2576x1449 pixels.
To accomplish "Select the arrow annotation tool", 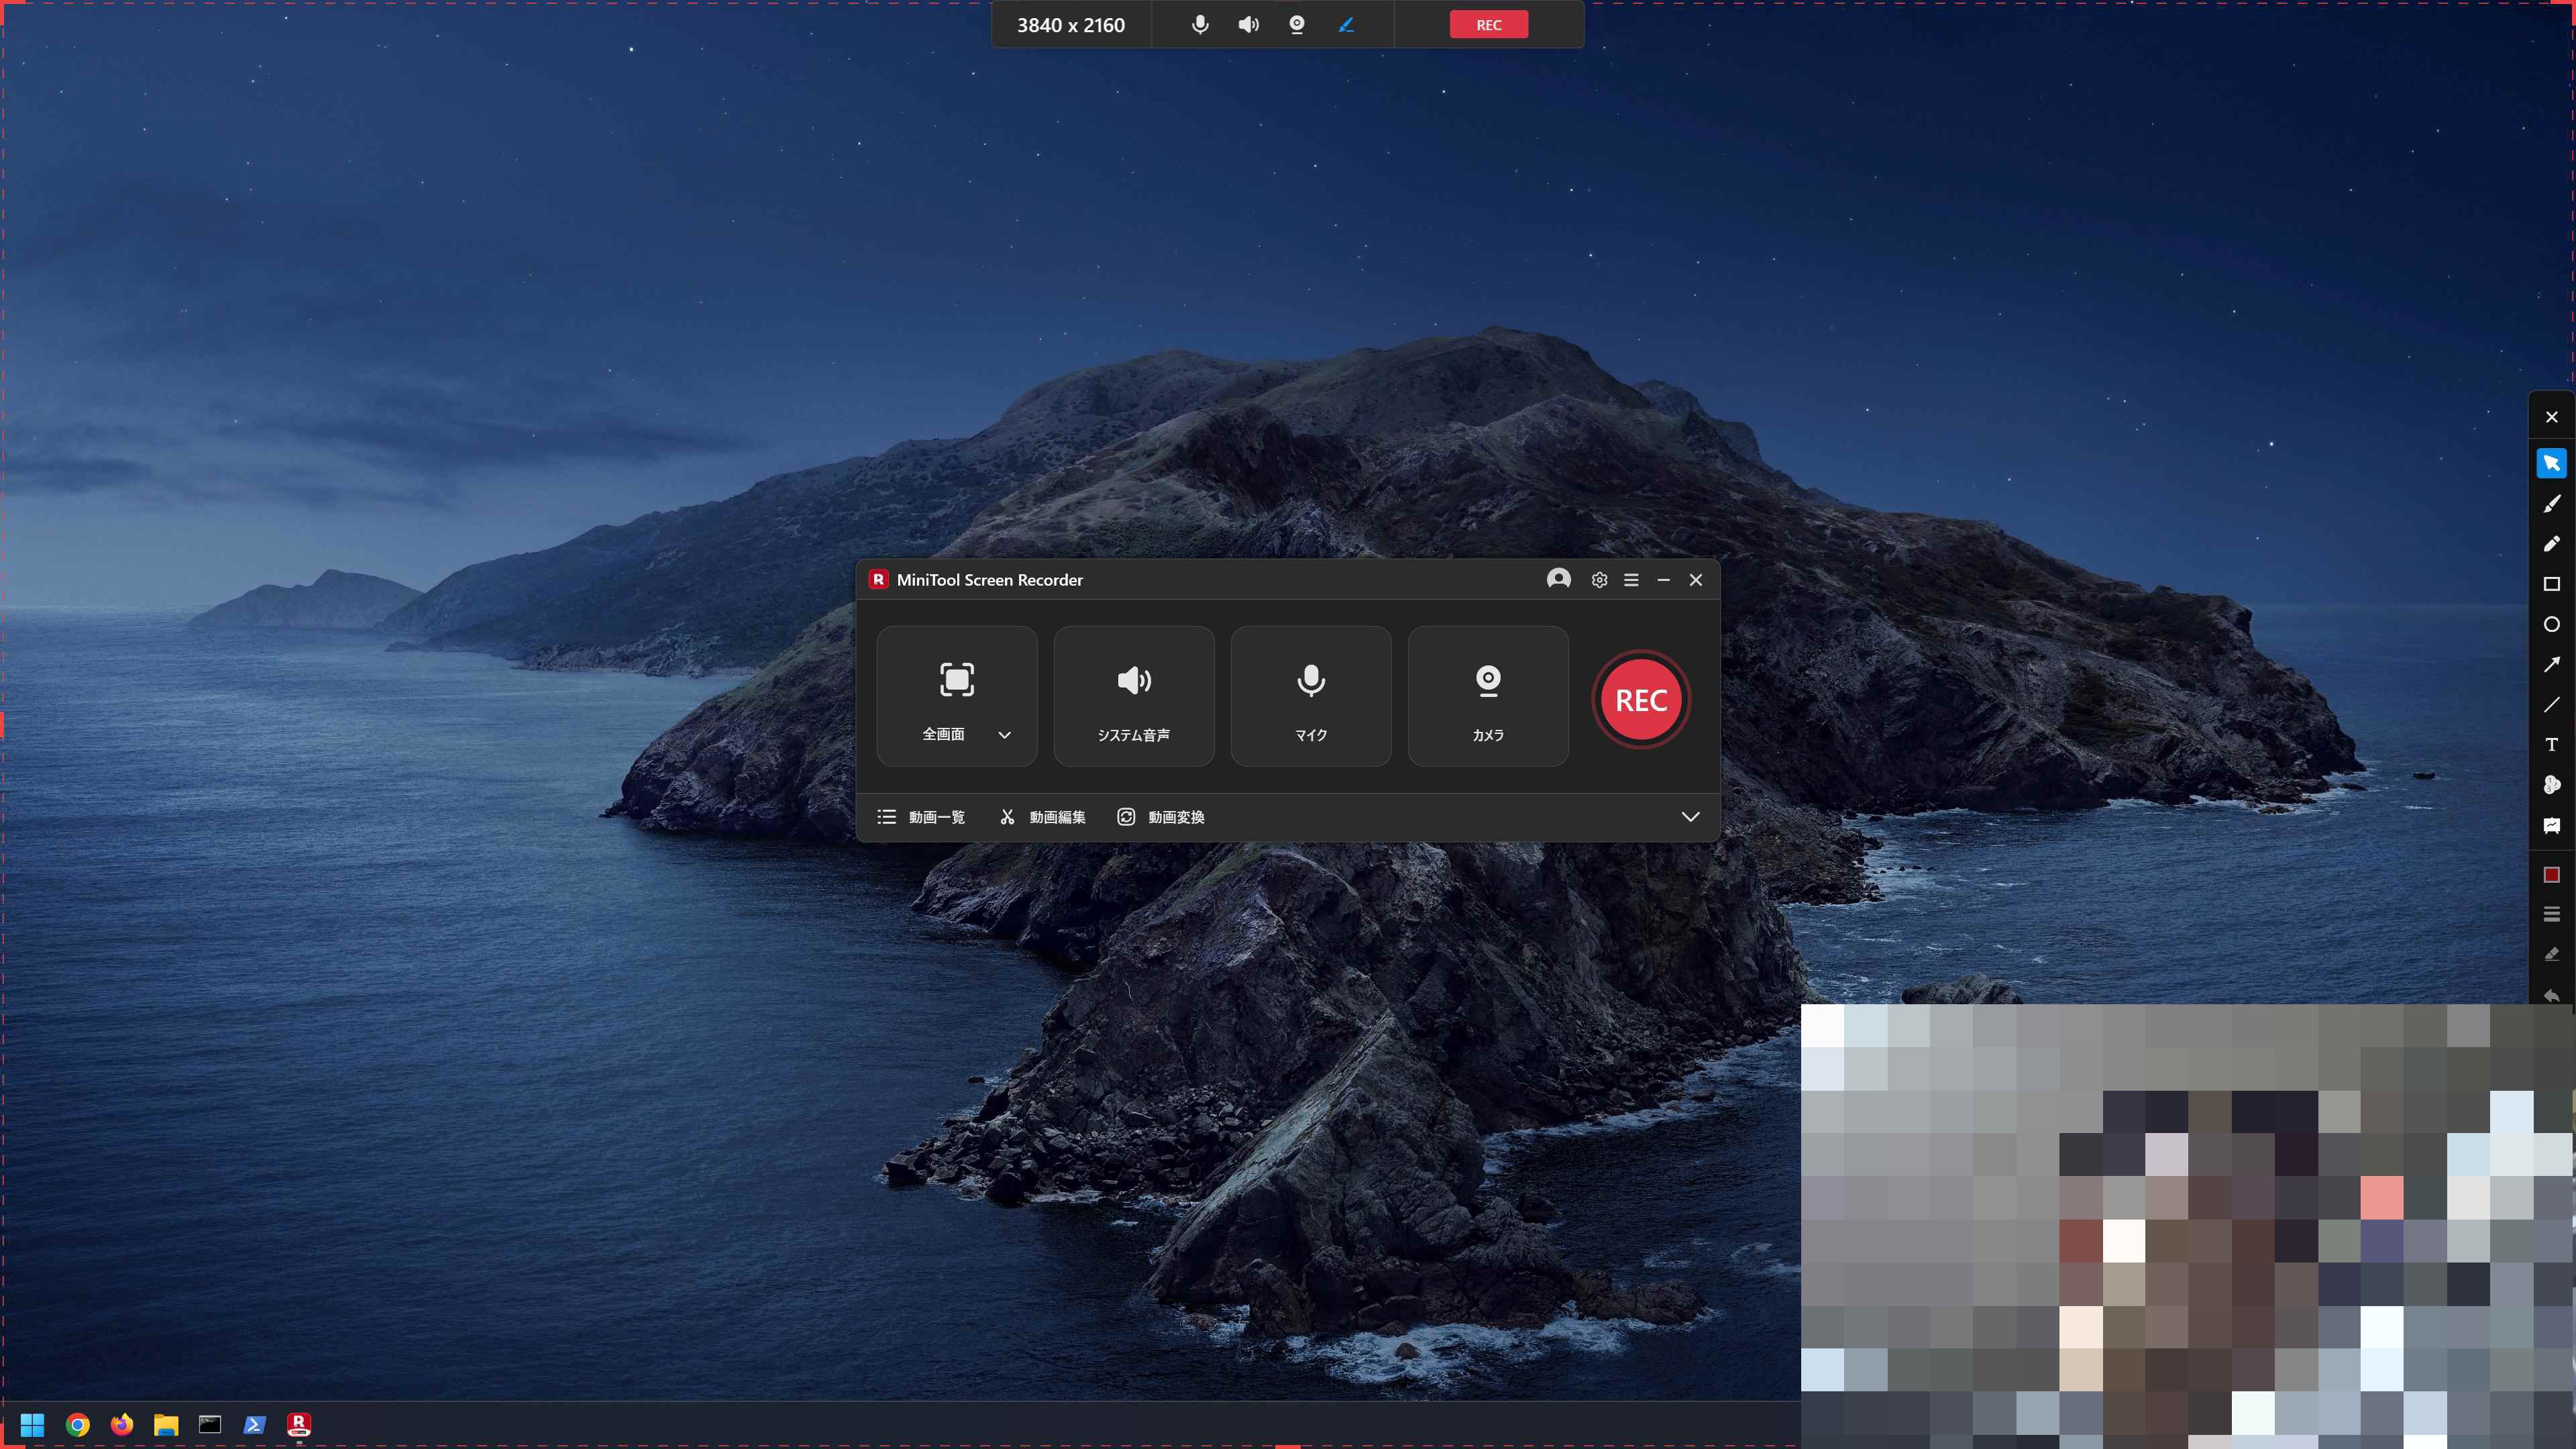I will 2551,664.
